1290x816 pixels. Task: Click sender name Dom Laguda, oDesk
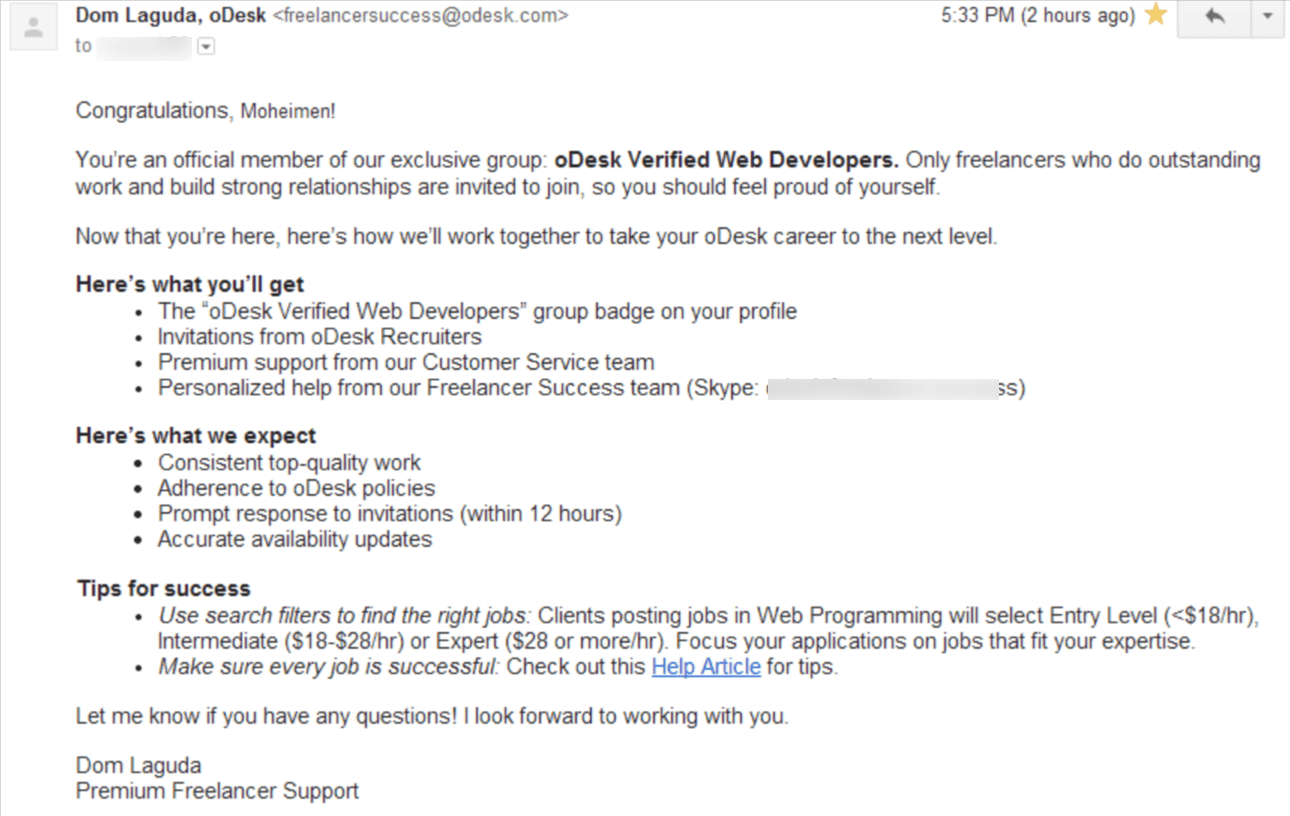170,16
